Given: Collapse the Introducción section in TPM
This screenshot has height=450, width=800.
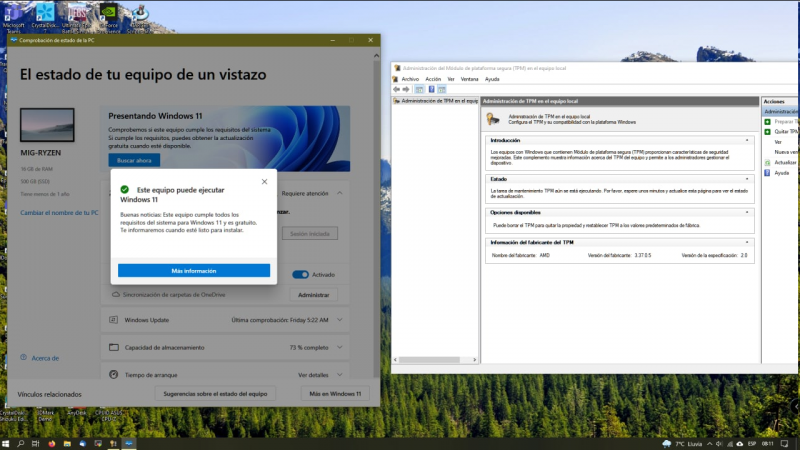Looking at the screenshot, I should [747, 140].
